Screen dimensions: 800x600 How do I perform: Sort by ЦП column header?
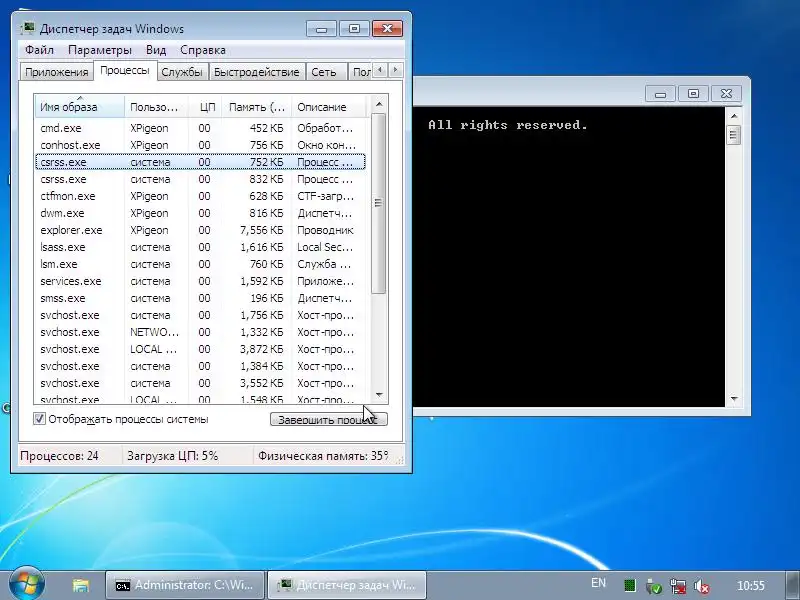(x=207, y=107)
